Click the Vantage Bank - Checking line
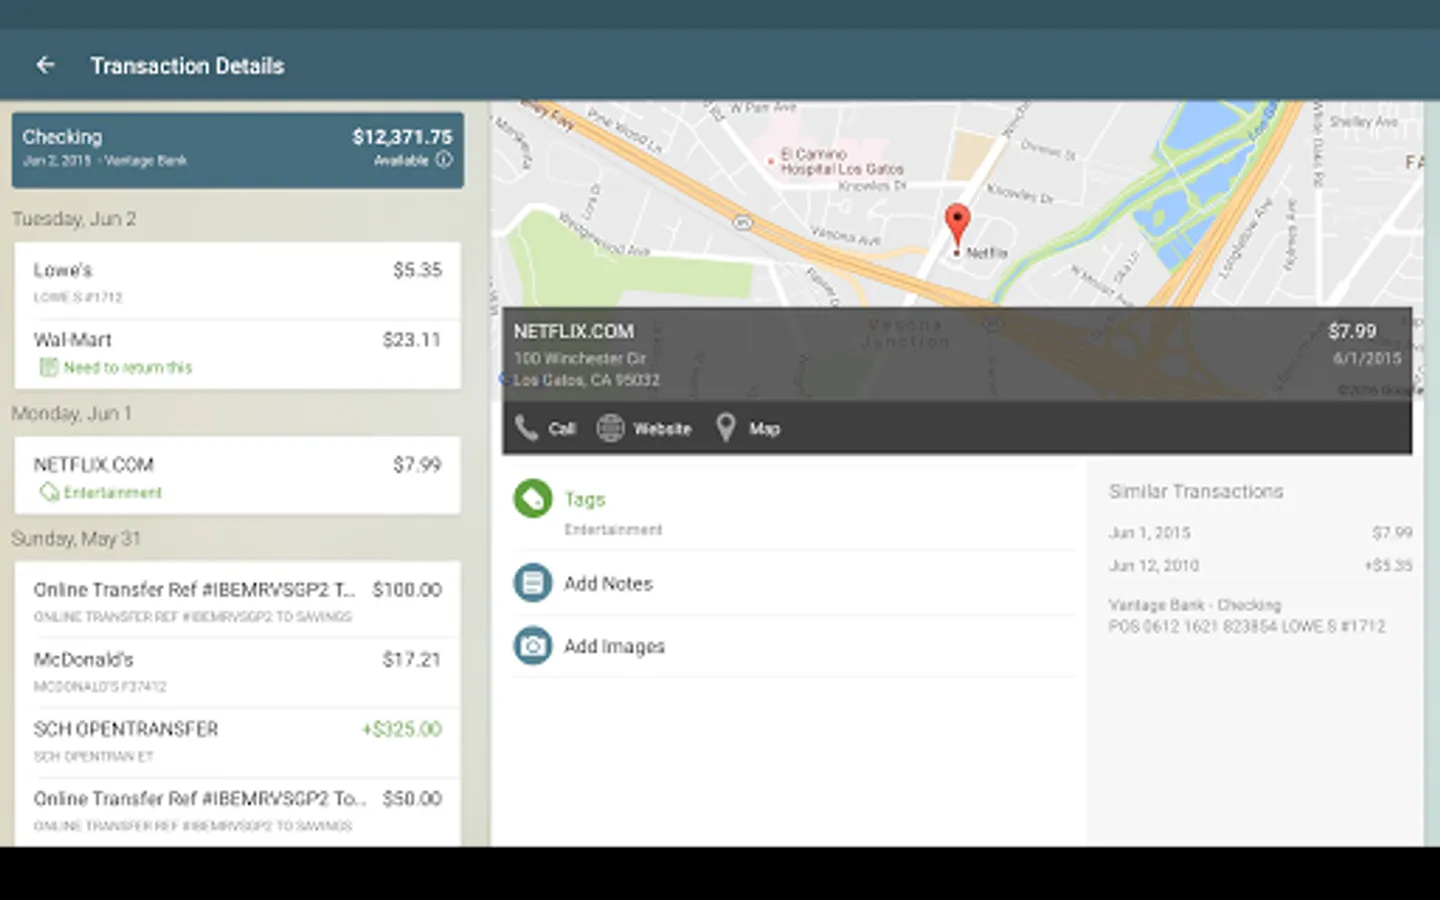 click(1194, 605)
